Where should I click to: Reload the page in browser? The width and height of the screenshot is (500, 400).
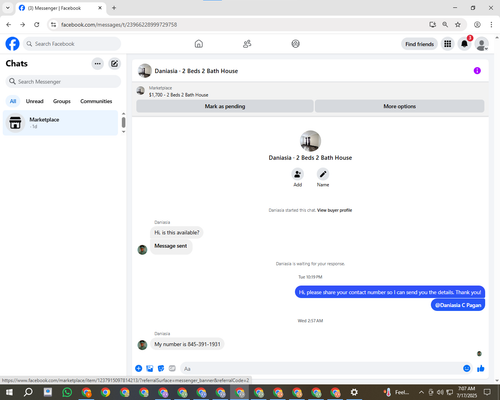click(x=37, y=24)
